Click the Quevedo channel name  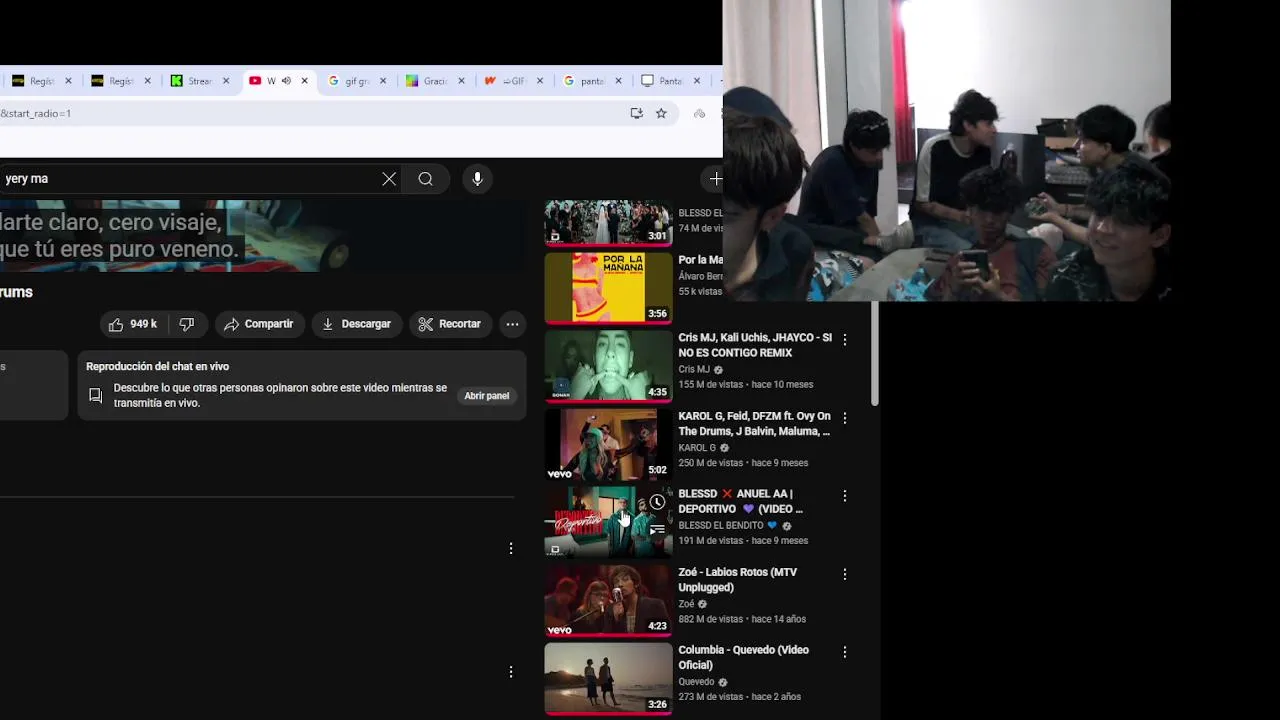click(696, 682)
